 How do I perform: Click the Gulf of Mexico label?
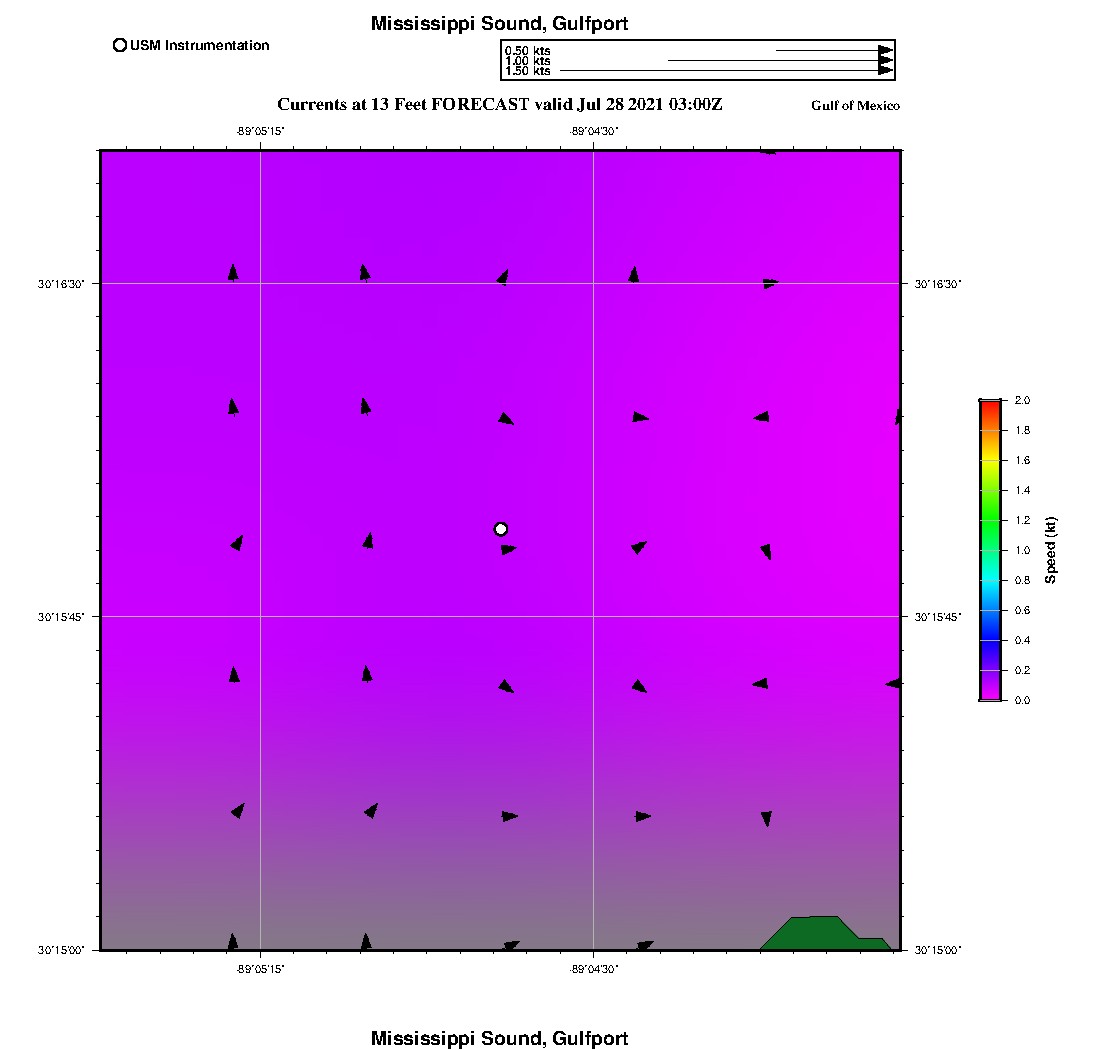click(x=855, y=106)
